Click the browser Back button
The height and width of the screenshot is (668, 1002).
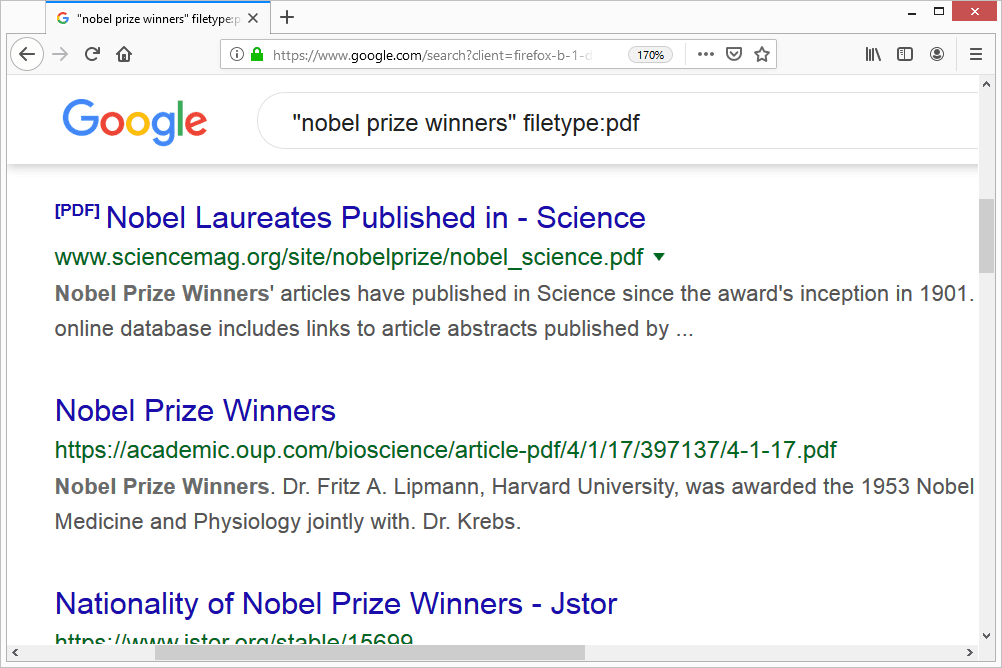(x=27, y=55)
